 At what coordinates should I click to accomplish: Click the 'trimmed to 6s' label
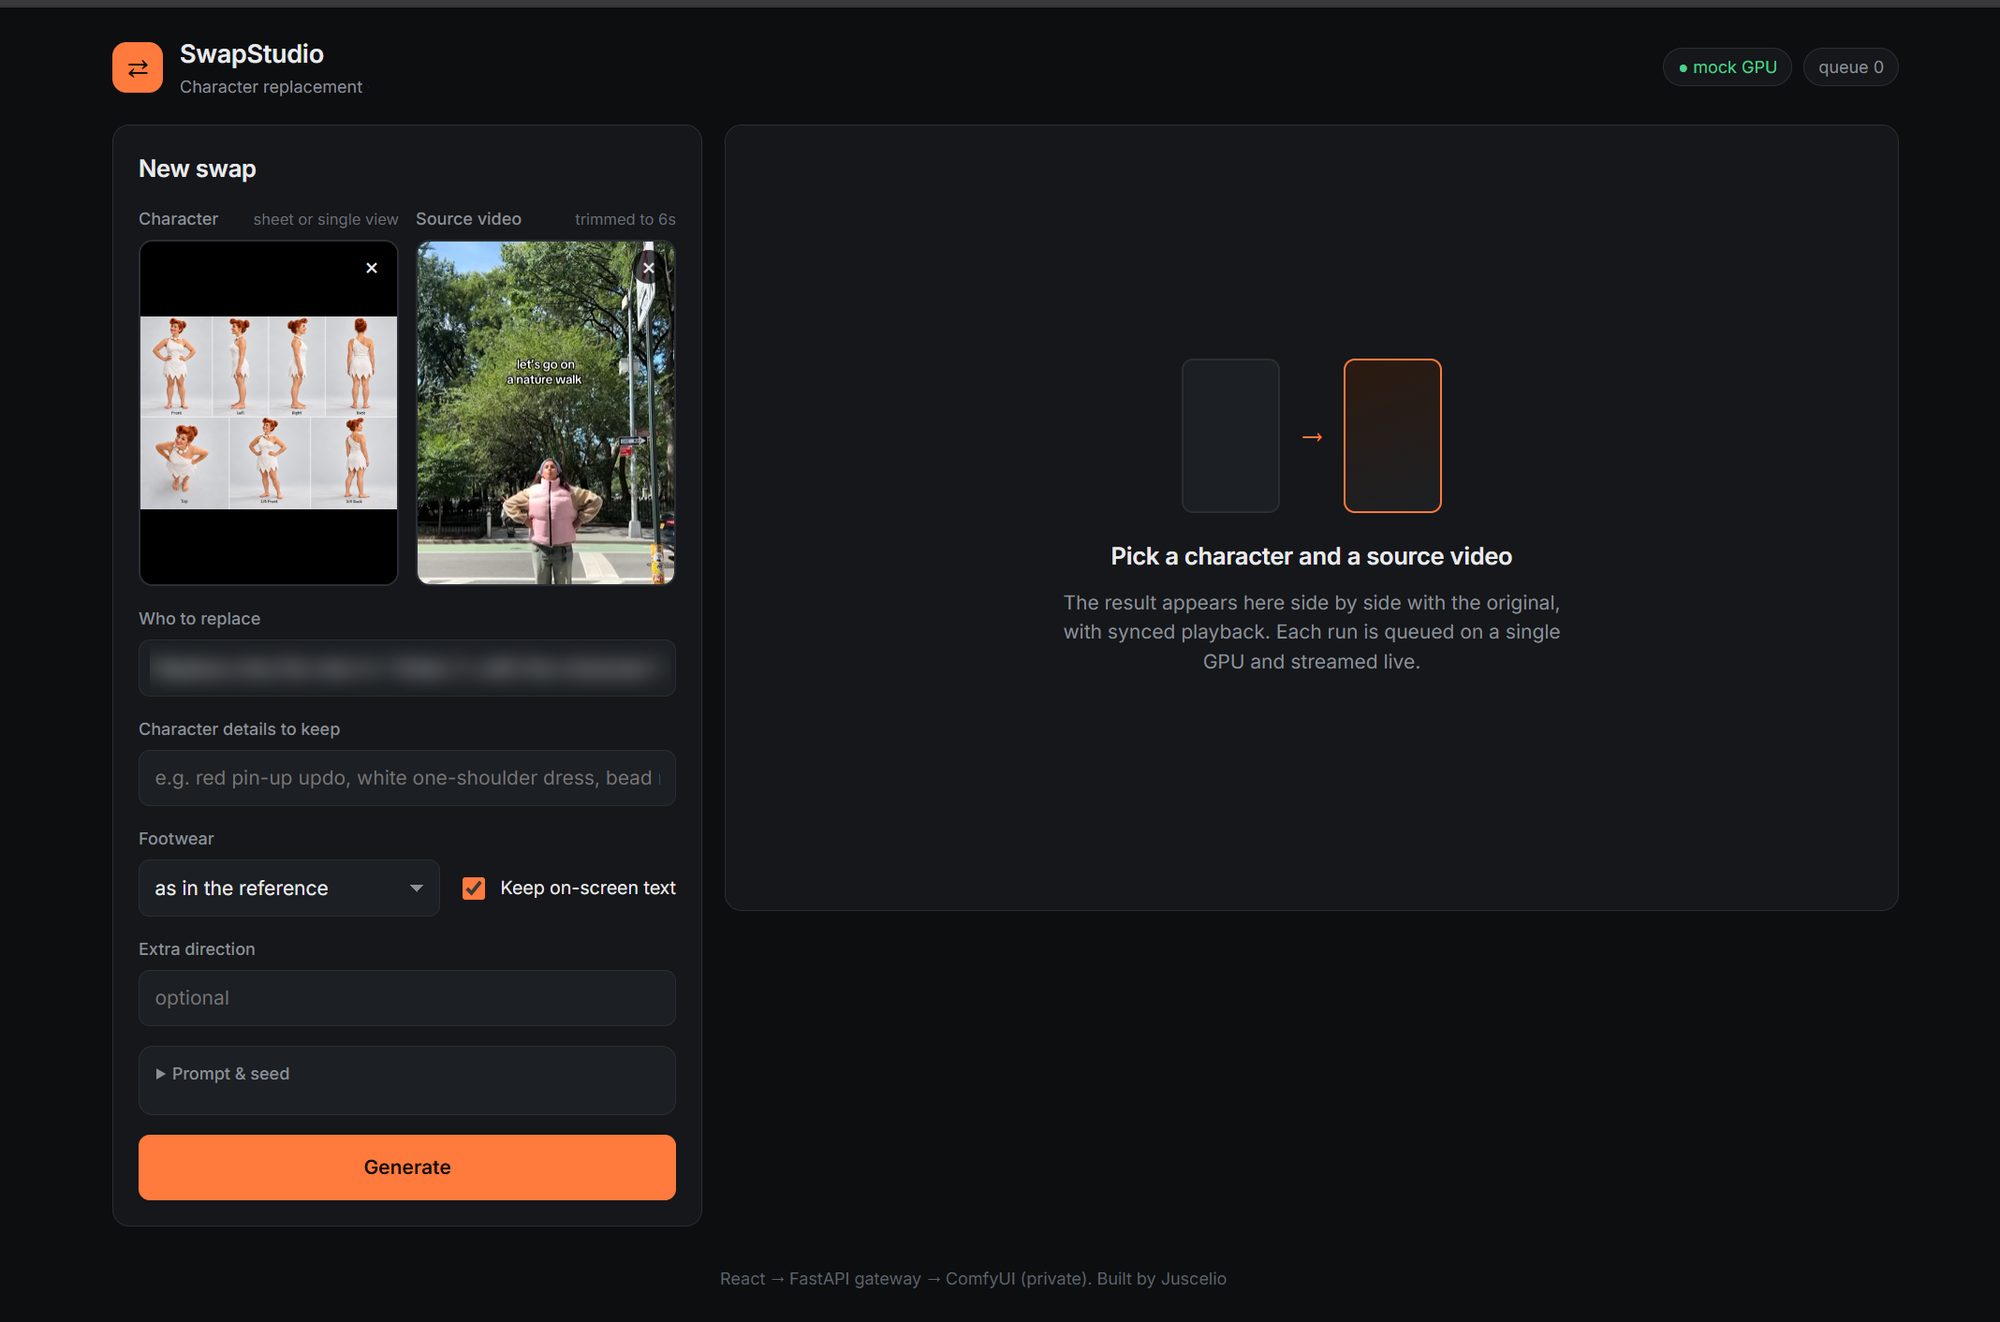click(625, 219)
